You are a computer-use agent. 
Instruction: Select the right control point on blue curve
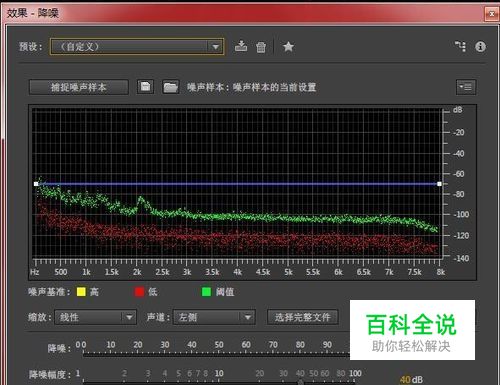point(439,184)
